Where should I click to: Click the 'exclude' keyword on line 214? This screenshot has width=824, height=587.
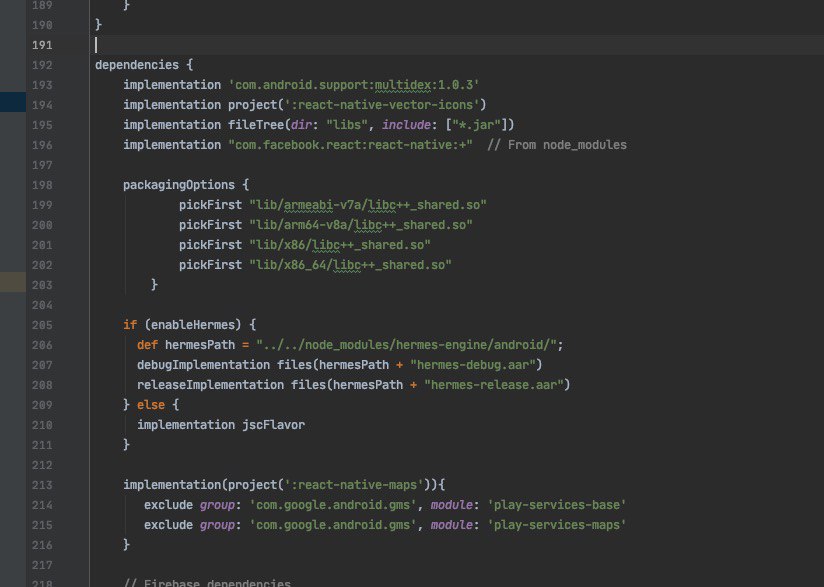(168, 505)
